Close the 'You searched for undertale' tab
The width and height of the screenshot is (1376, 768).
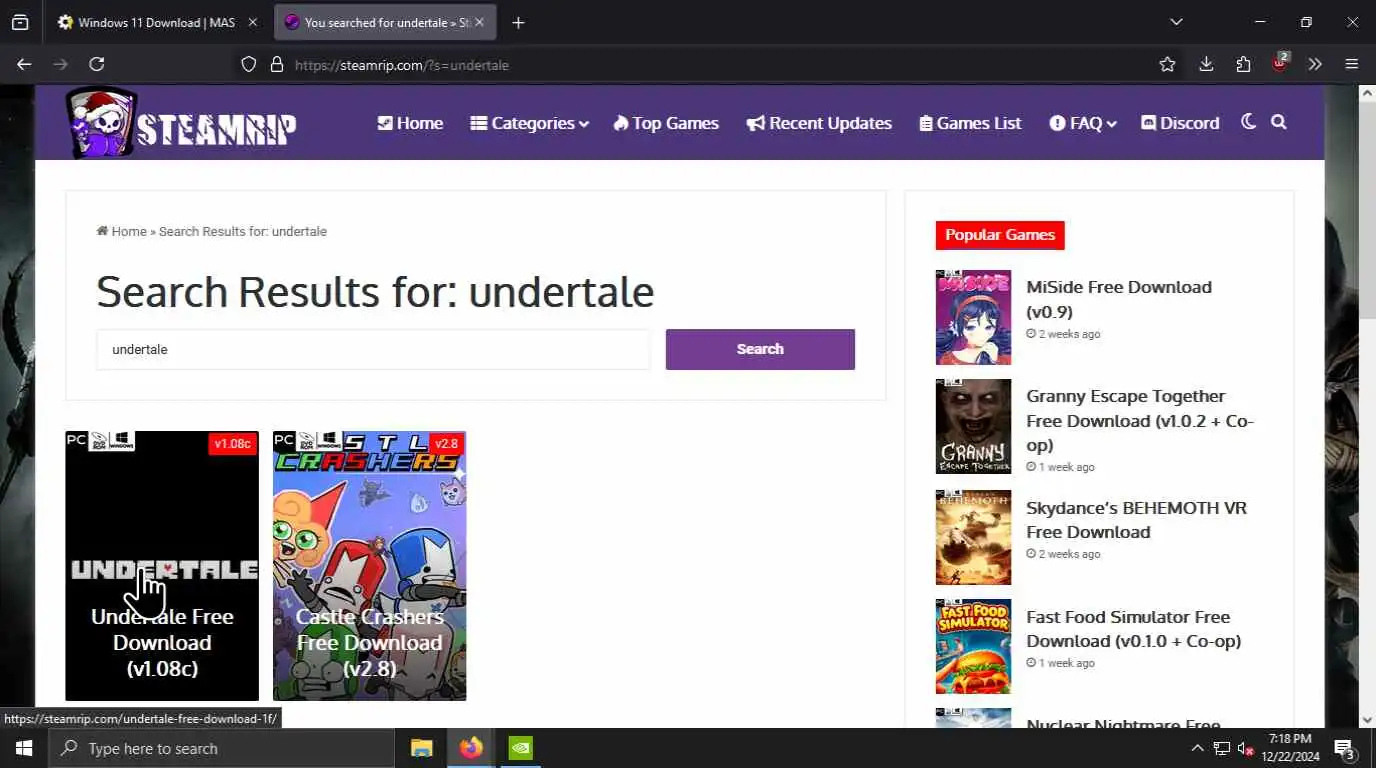point(477,22)
